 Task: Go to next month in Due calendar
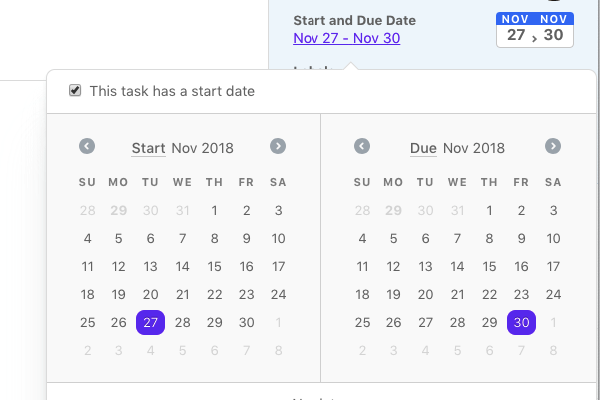click(x=553, y=146)
